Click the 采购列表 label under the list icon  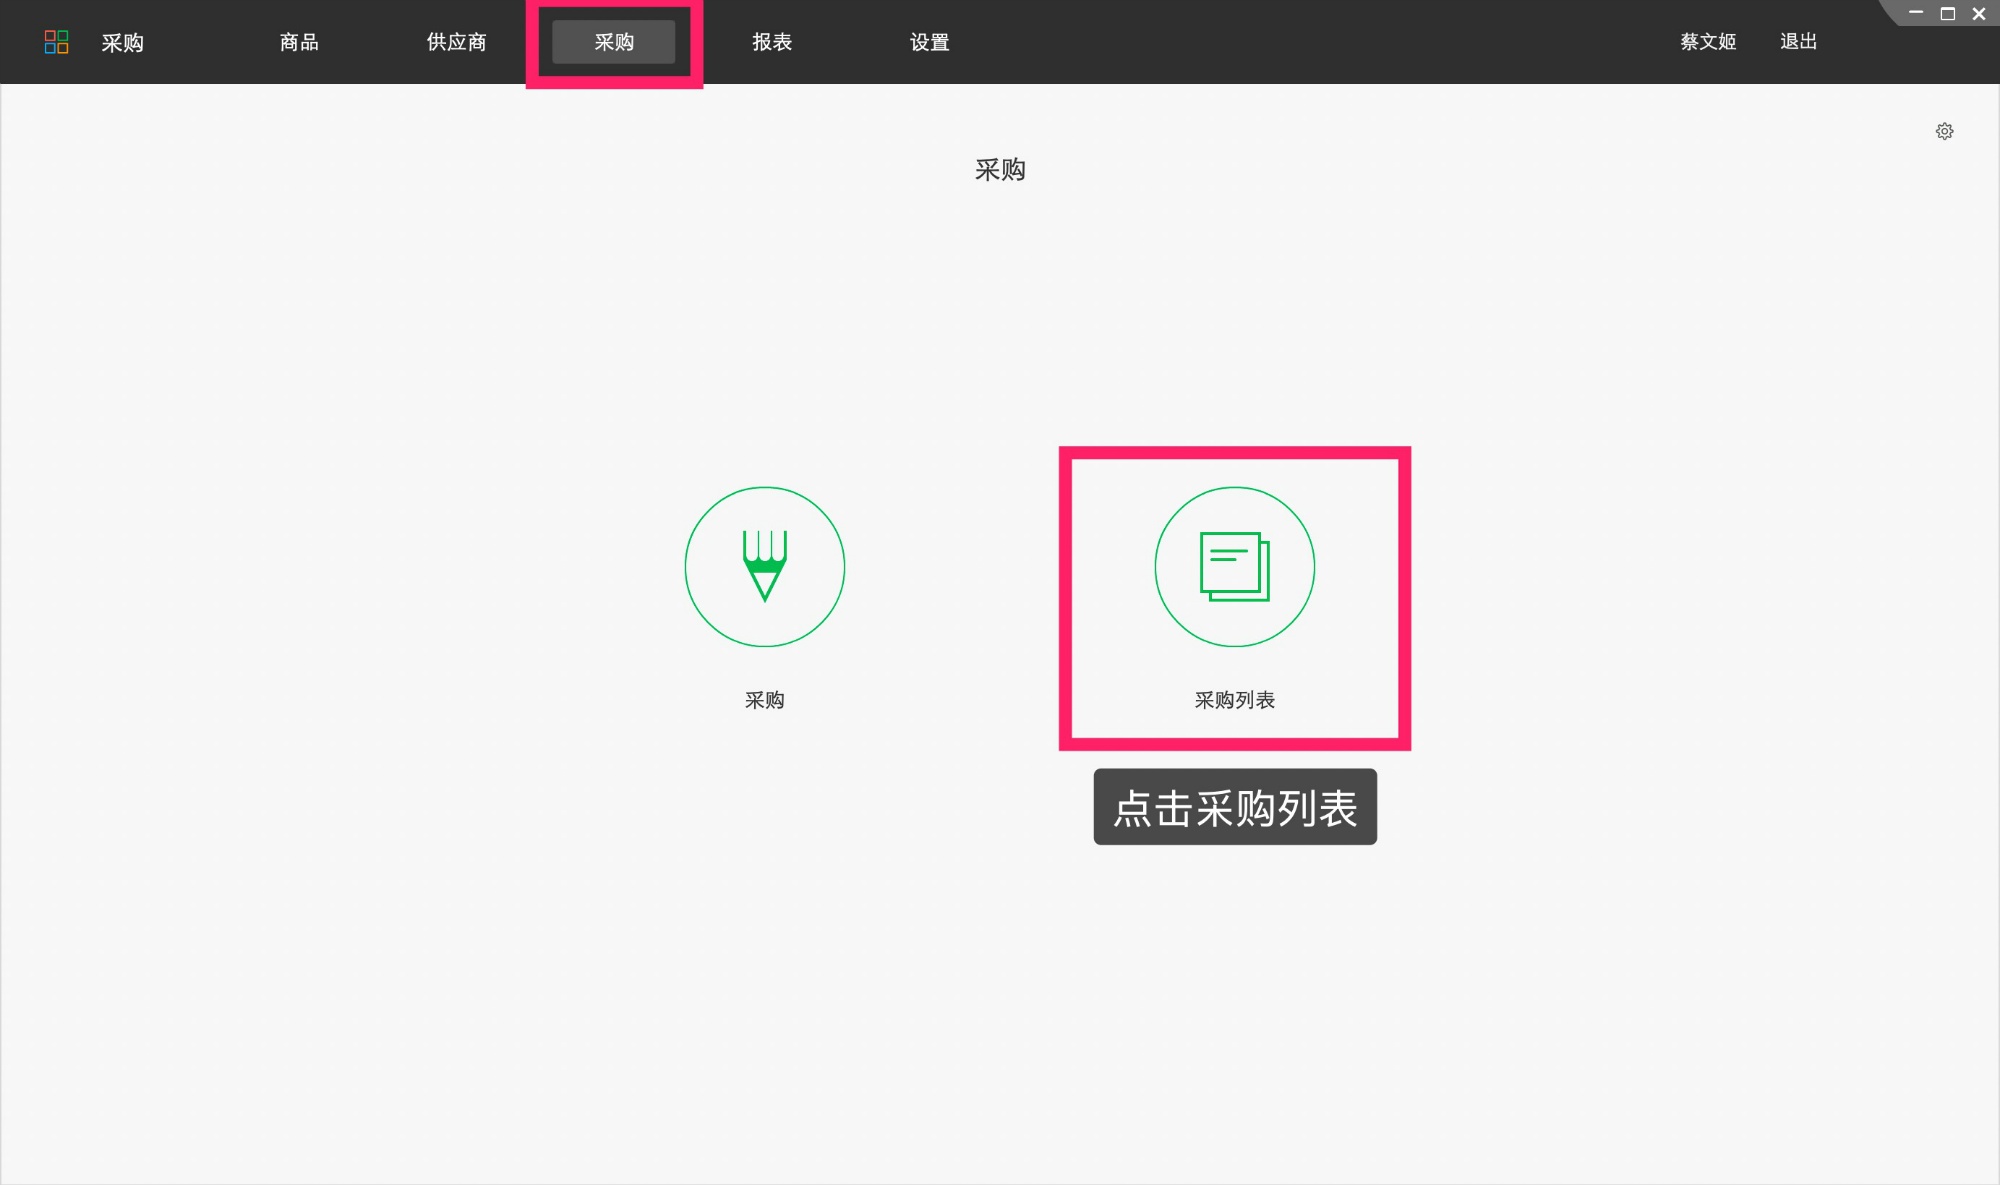click(x=1234, y=699)
